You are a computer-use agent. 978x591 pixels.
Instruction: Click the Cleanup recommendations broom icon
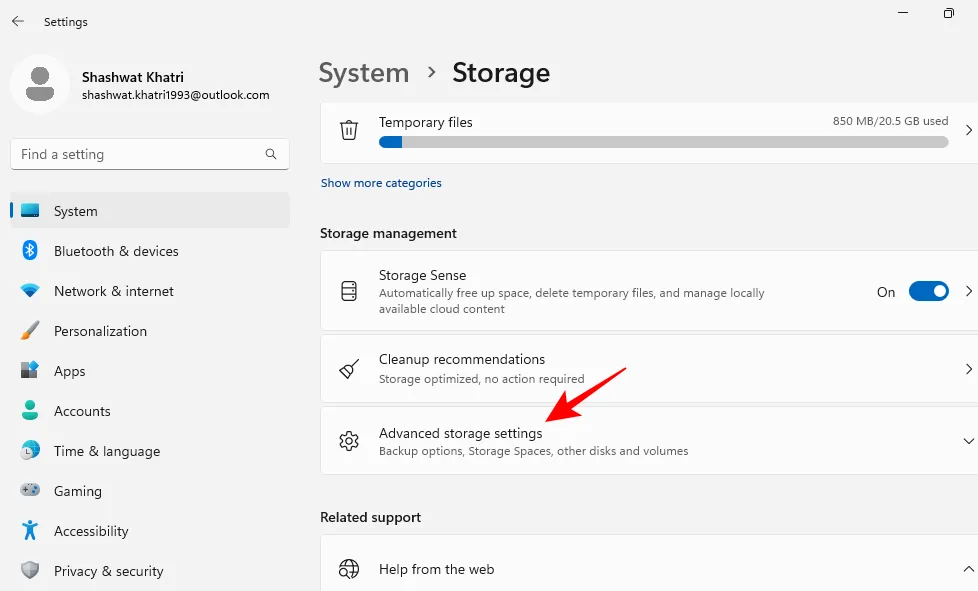click(349, 369)
